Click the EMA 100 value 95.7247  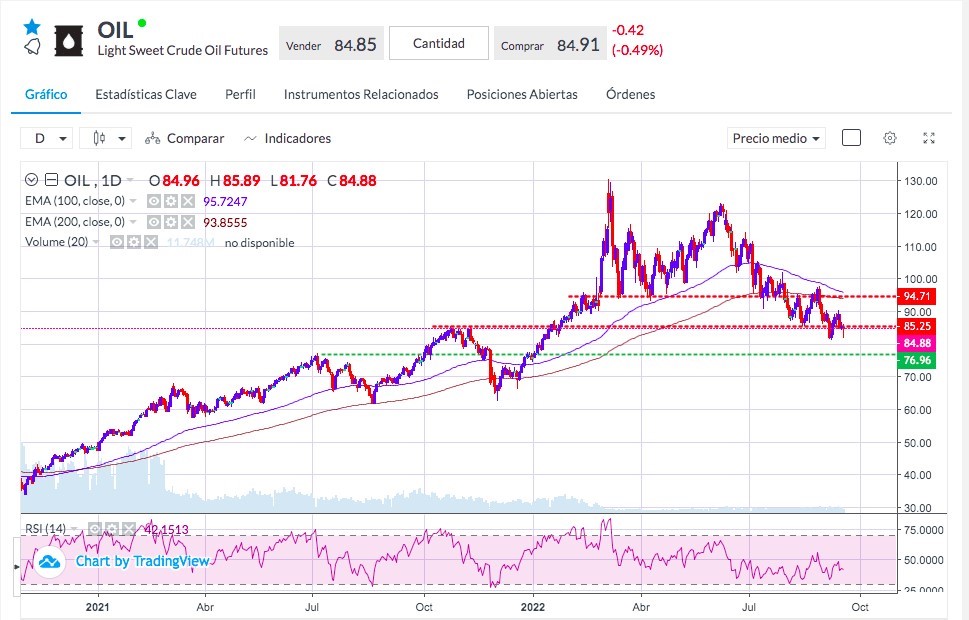225,202
